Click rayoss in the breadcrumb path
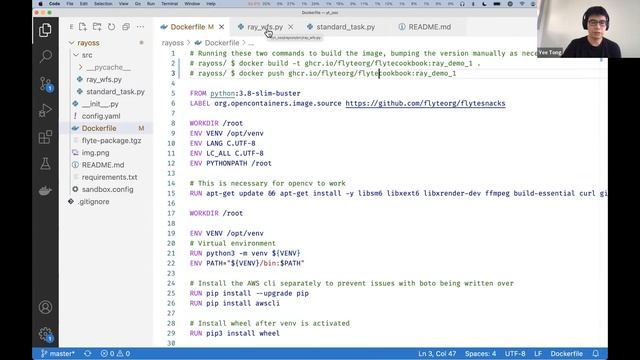 pyautogui.click(x=173, y=43)
